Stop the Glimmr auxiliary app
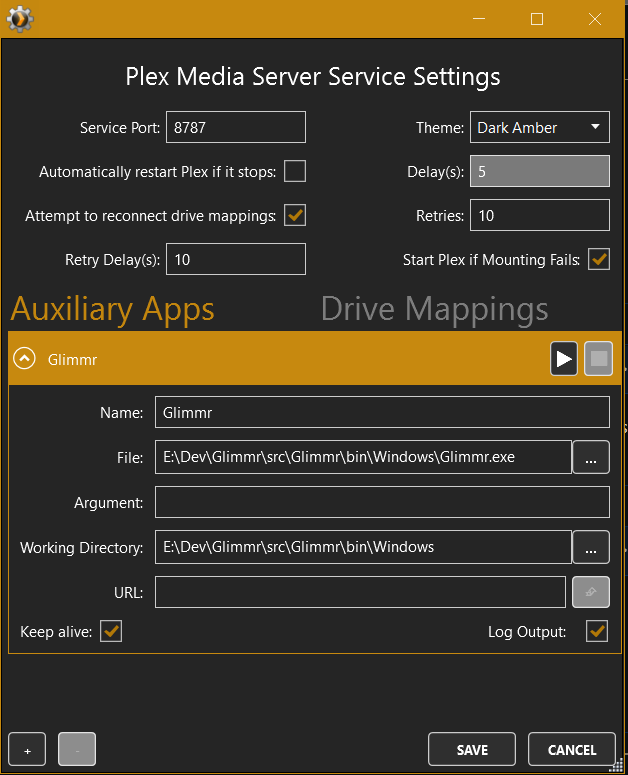This screenshot has height=775, width=628. 598,359
